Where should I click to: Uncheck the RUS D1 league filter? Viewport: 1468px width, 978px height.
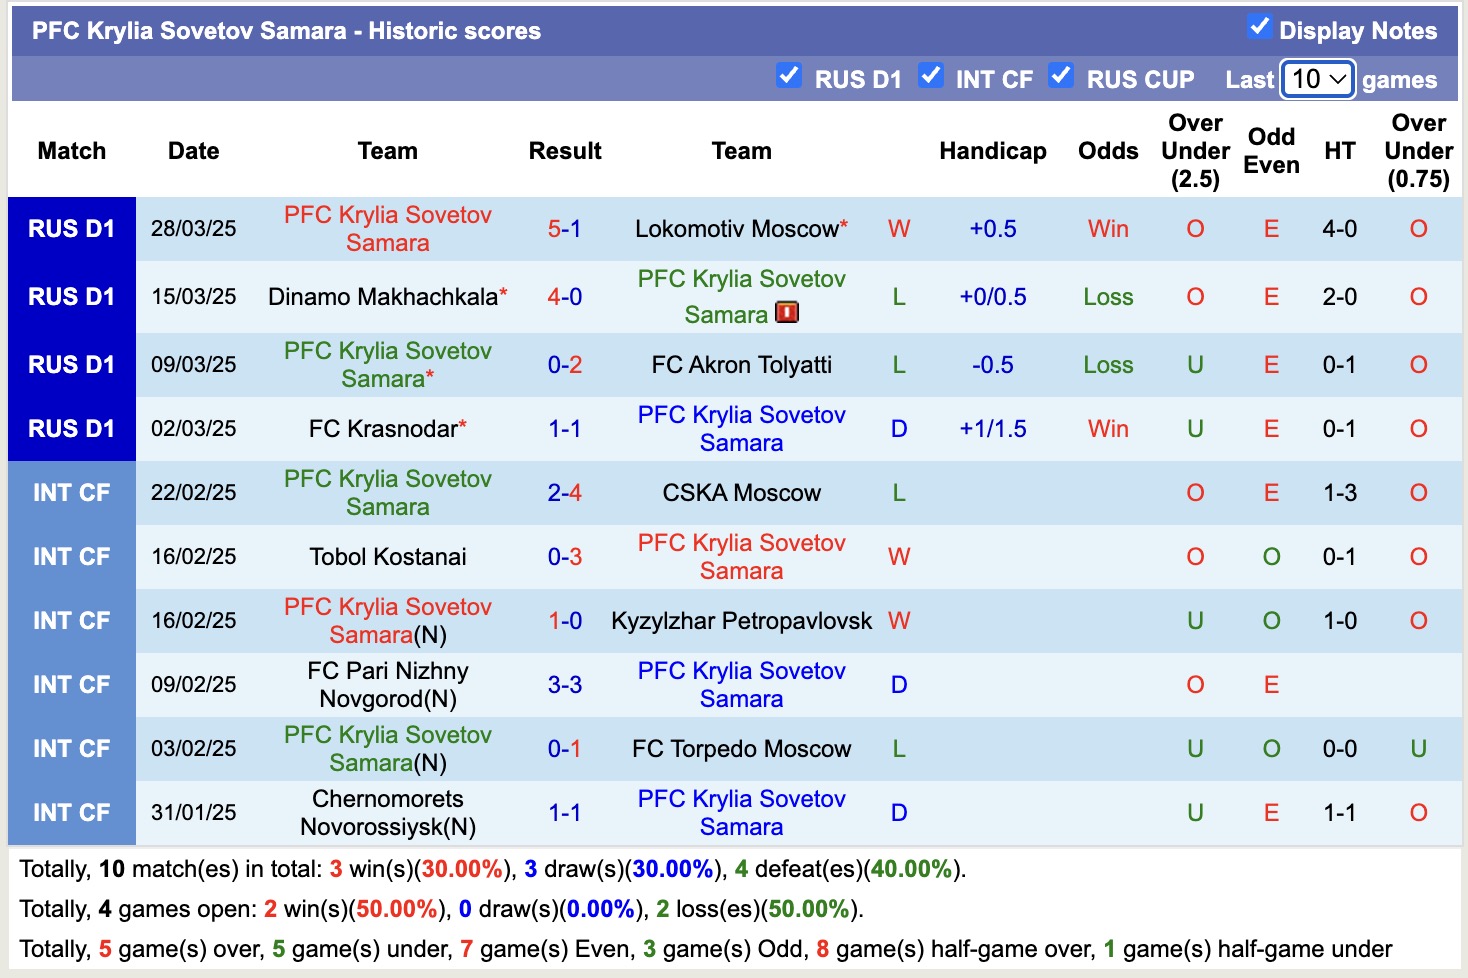point(789,76)
